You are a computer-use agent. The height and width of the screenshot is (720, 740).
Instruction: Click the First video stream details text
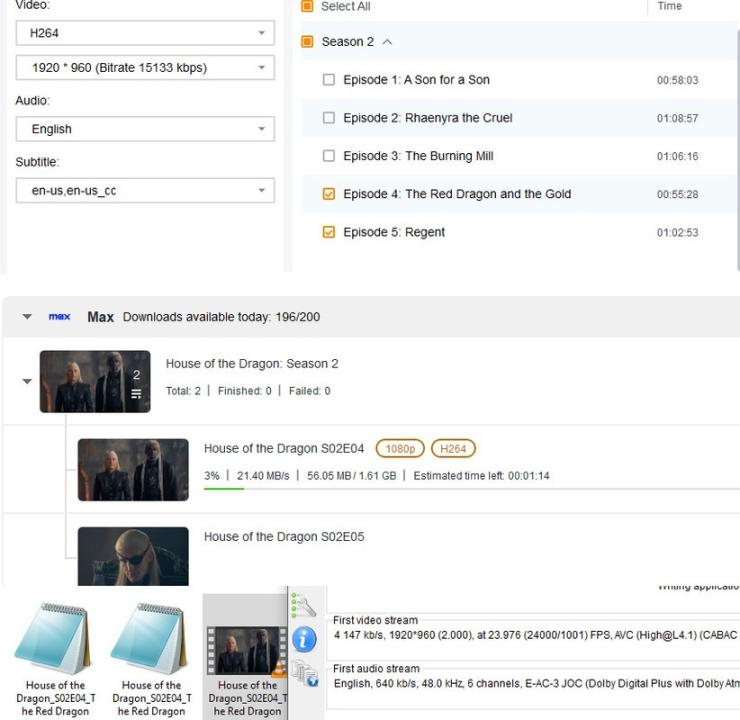[536, 635]
